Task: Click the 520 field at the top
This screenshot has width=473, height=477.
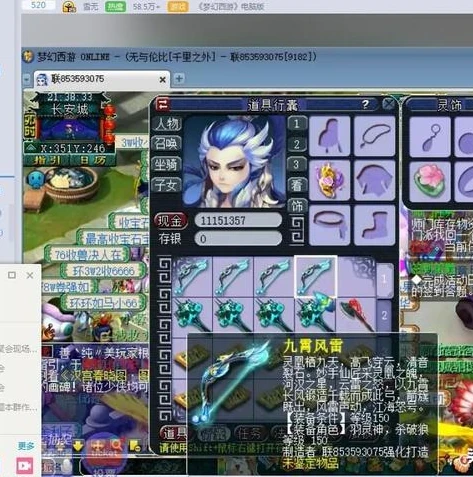Action: [38, 5]
